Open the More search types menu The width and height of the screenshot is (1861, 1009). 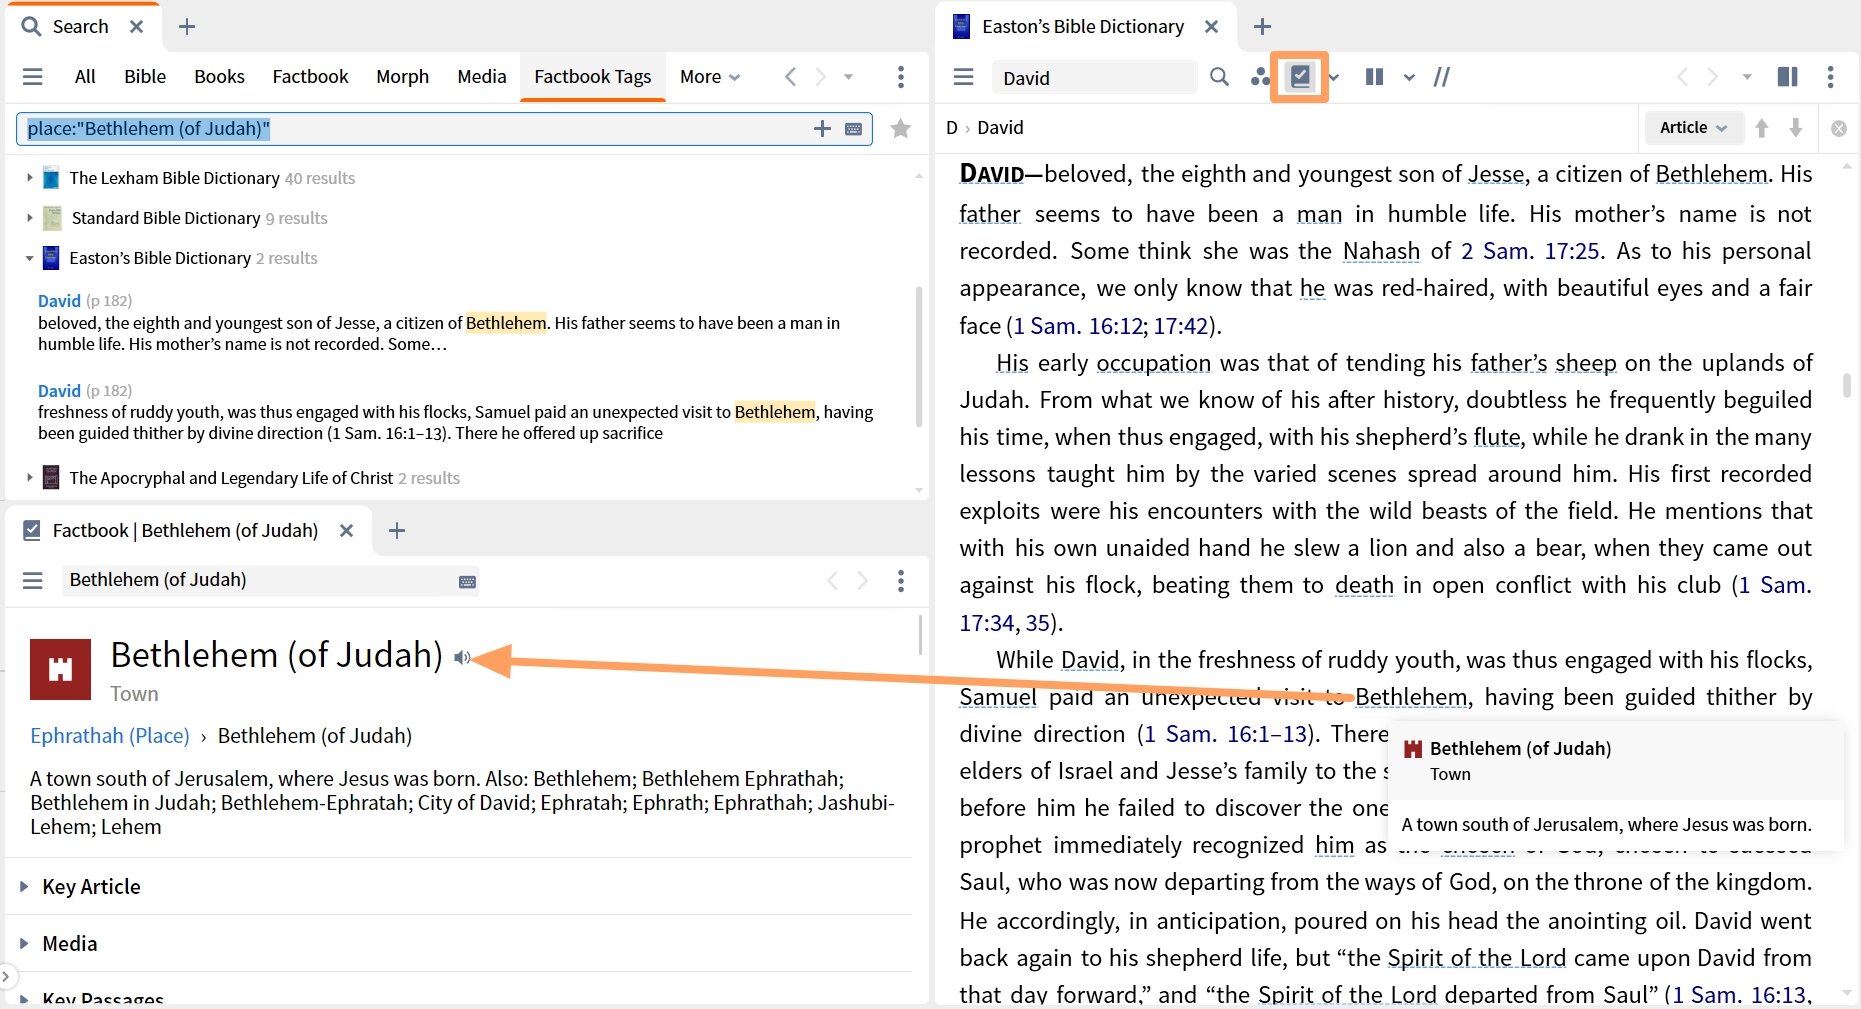coord(709,77)
